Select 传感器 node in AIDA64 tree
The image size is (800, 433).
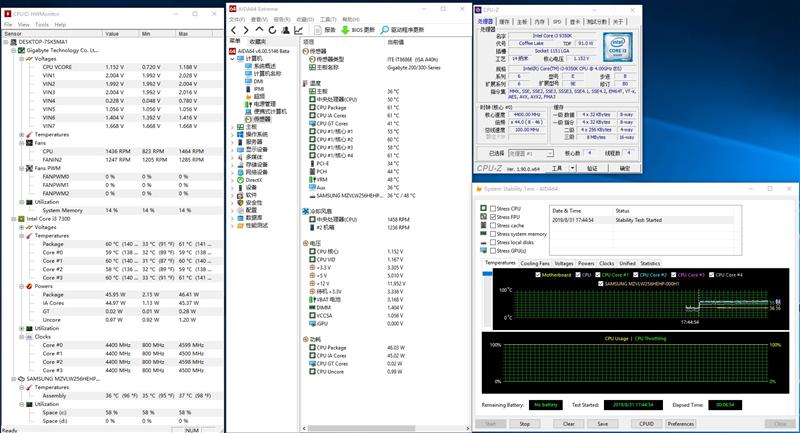[x=262, y=119]
